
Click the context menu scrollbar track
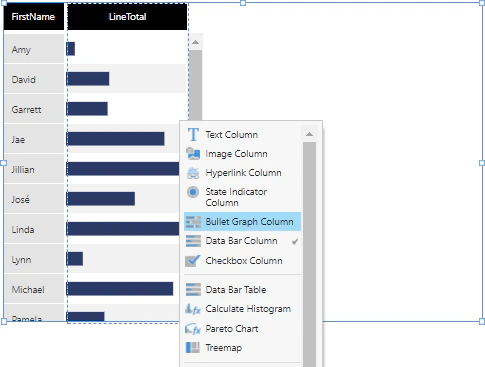[x=309, y=254]
